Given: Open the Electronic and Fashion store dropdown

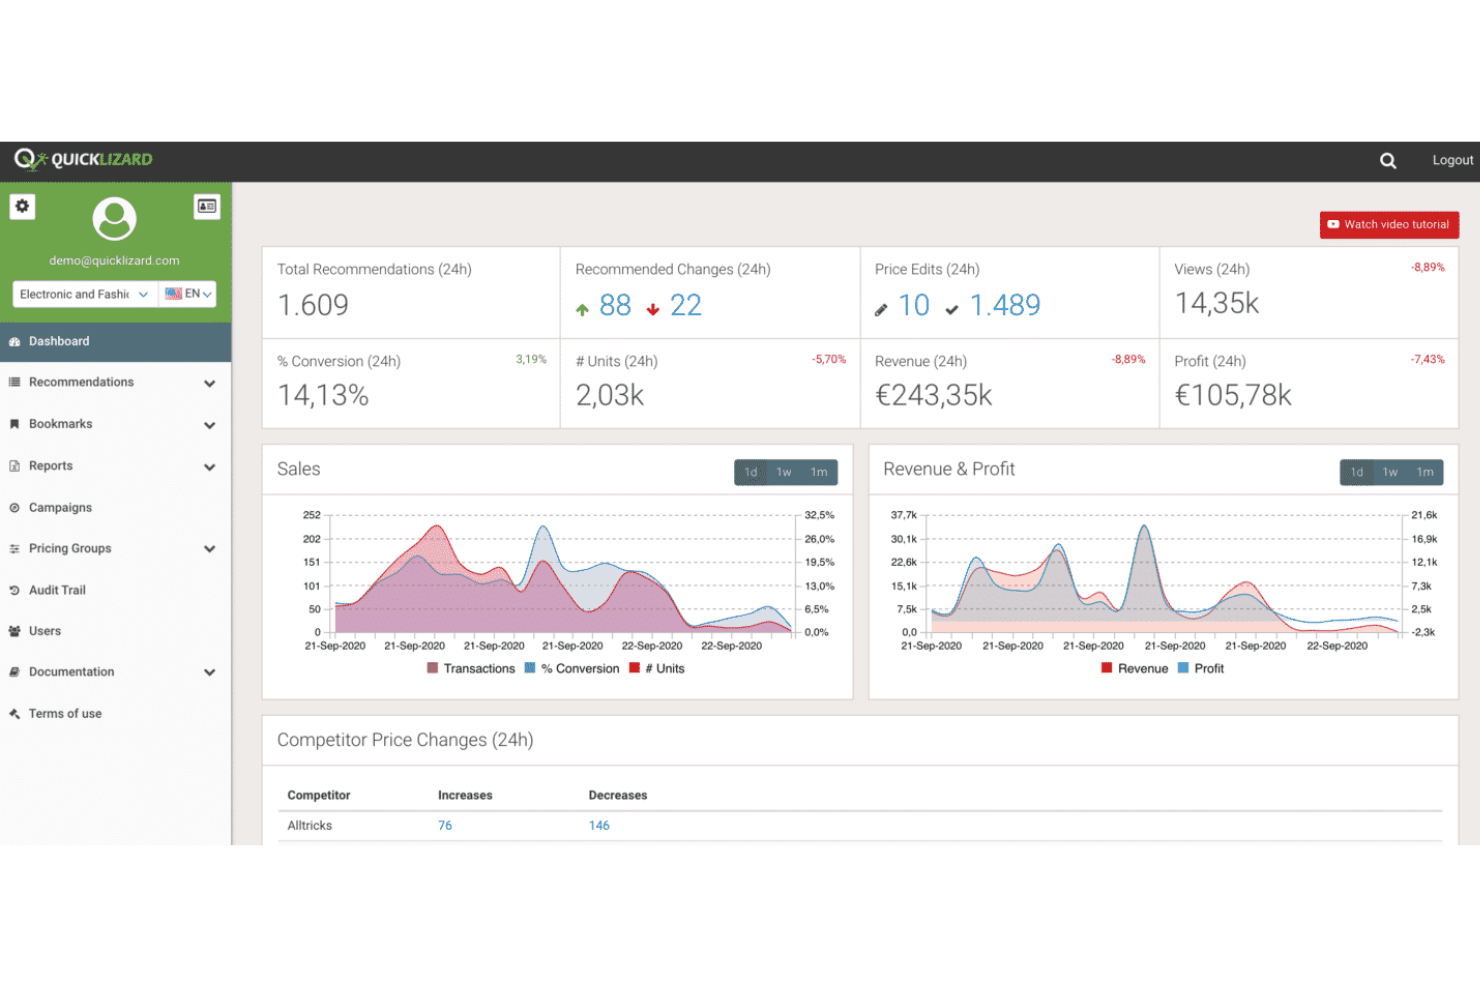Looking at the screenshot, I should (x=84, y=294).
